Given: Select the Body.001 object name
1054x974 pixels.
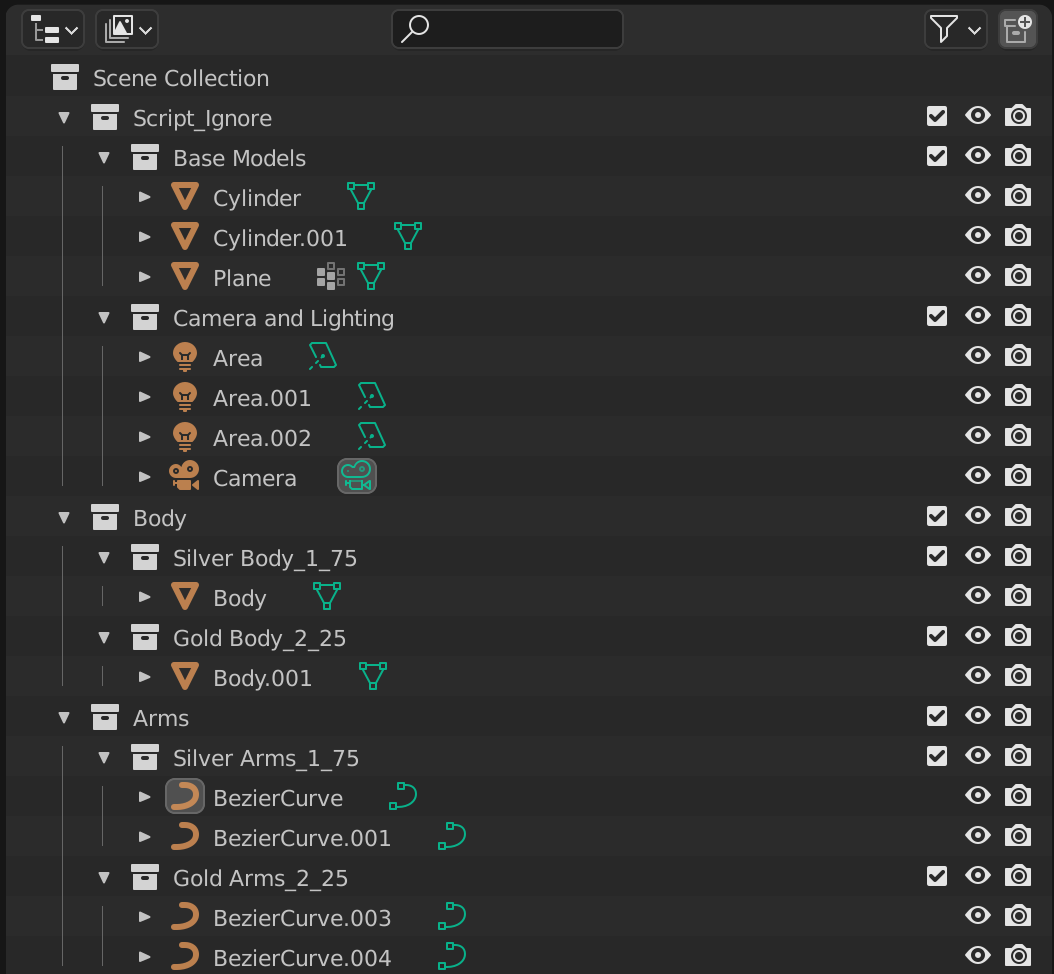Looking at the screenshot, I should coord(263,678).
